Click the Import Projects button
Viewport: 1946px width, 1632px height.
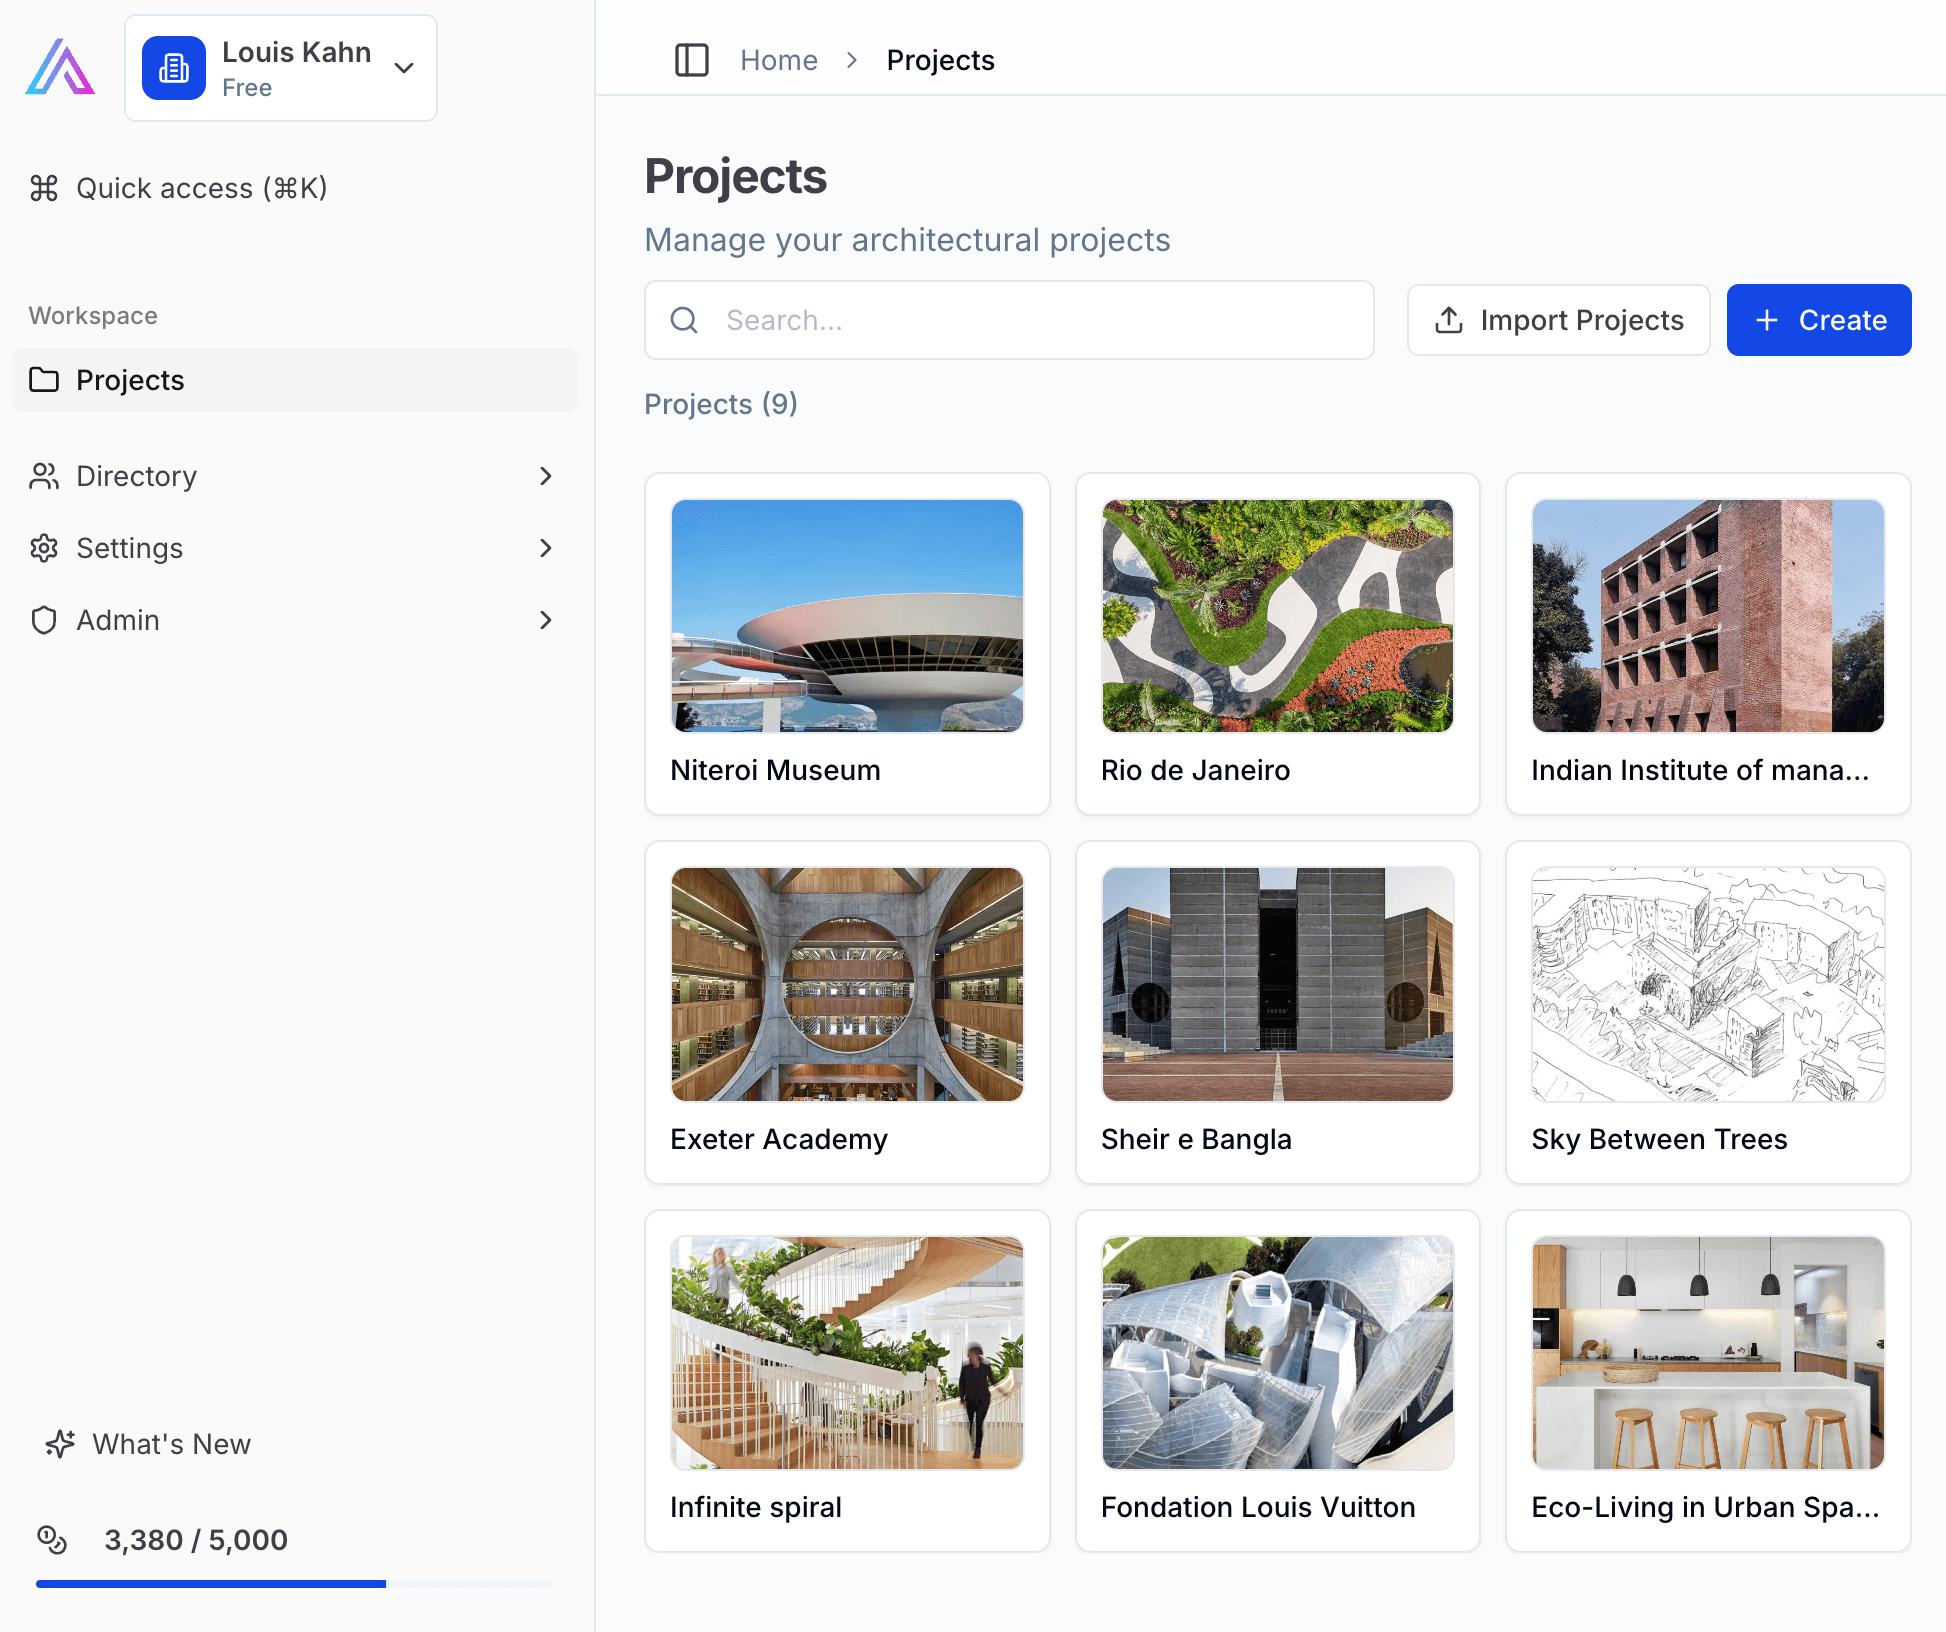(x=1558, y=320)
